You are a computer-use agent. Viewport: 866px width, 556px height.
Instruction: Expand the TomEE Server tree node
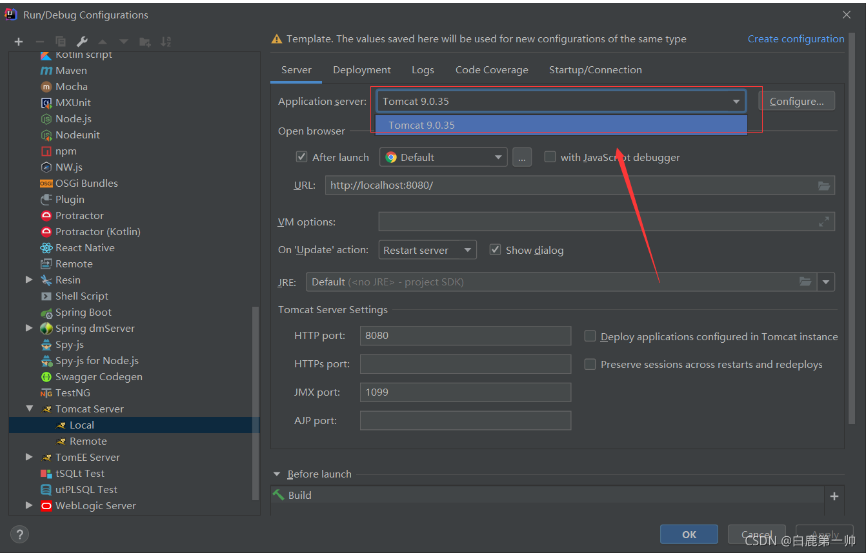coord(30,458)
